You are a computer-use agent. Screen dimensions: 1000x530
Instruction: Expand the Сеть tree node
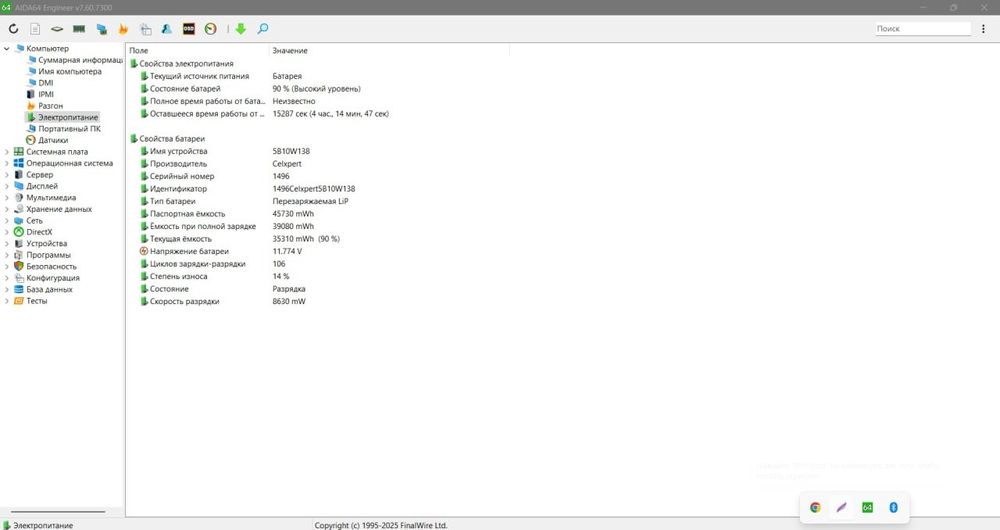[x=7, y=221]
